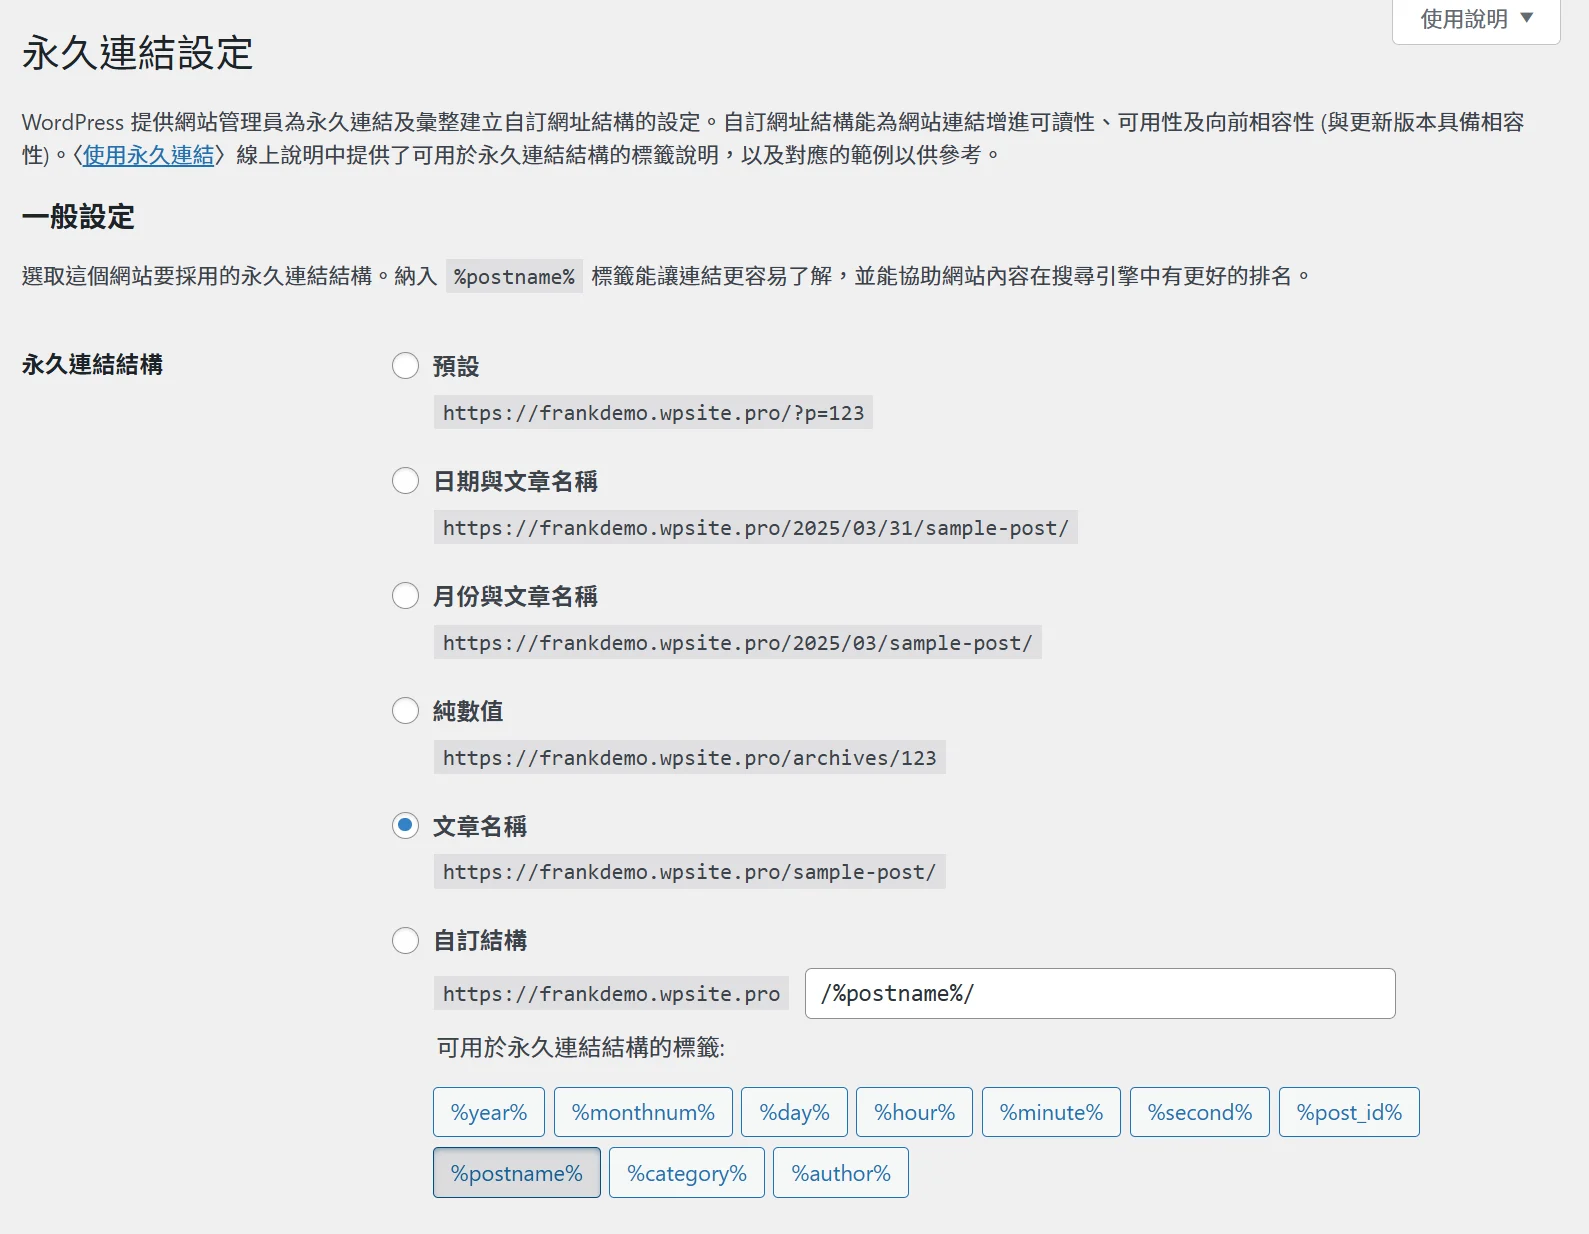Click the 一般設定 section heading
Screen dimensions: 1589x1234
[x=78, y=217]
